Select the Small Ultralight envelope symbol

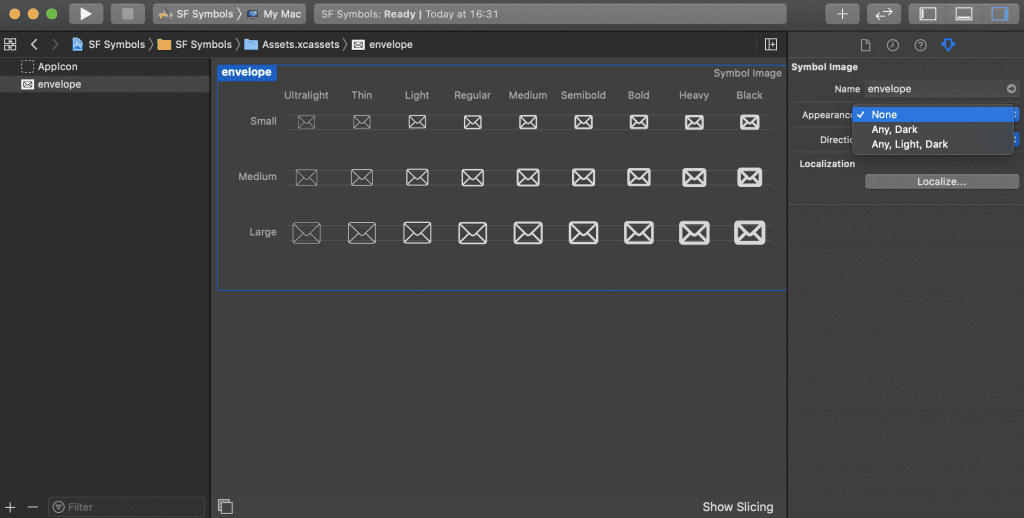point(306,122)
